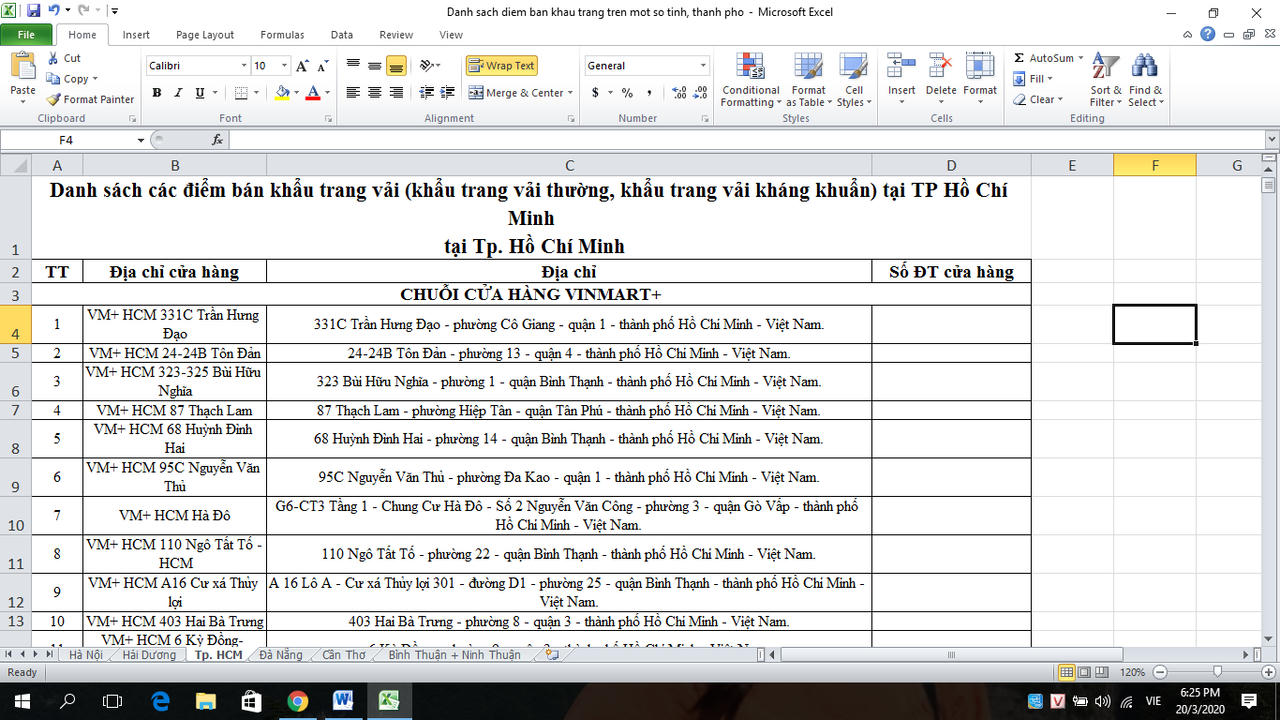Apply comma style number format

649,93
